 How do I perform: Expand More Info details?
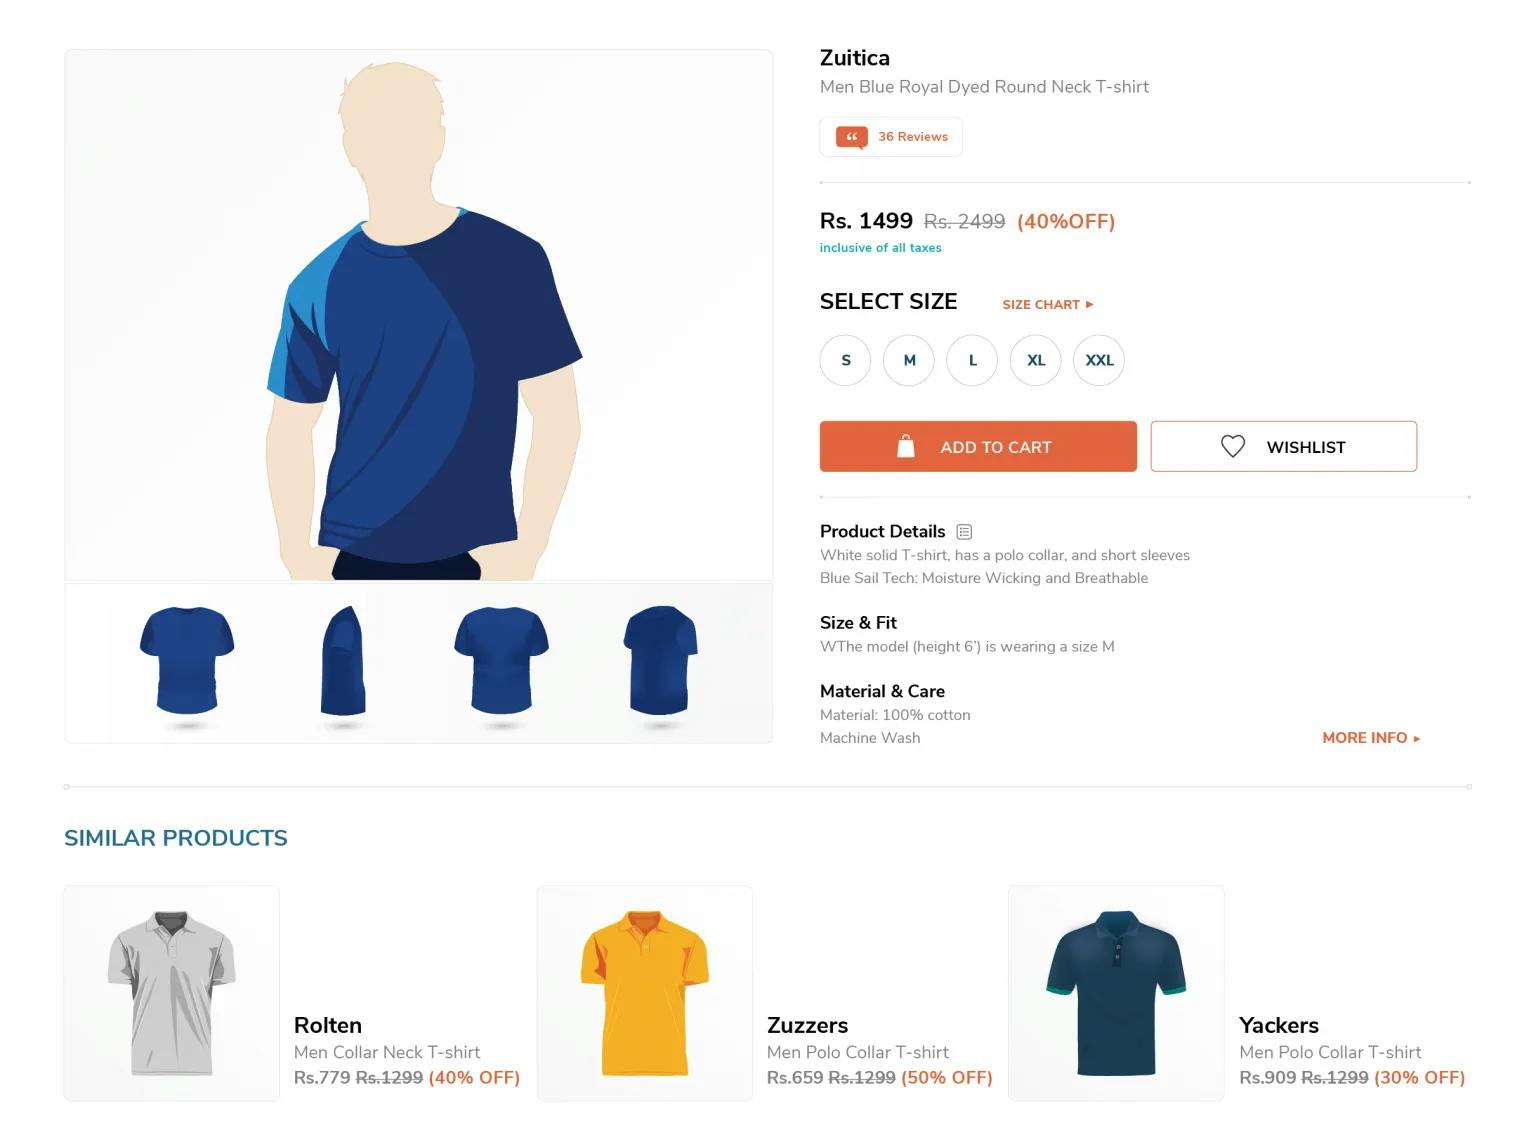pyautogui.click(x=1371, y=738)
